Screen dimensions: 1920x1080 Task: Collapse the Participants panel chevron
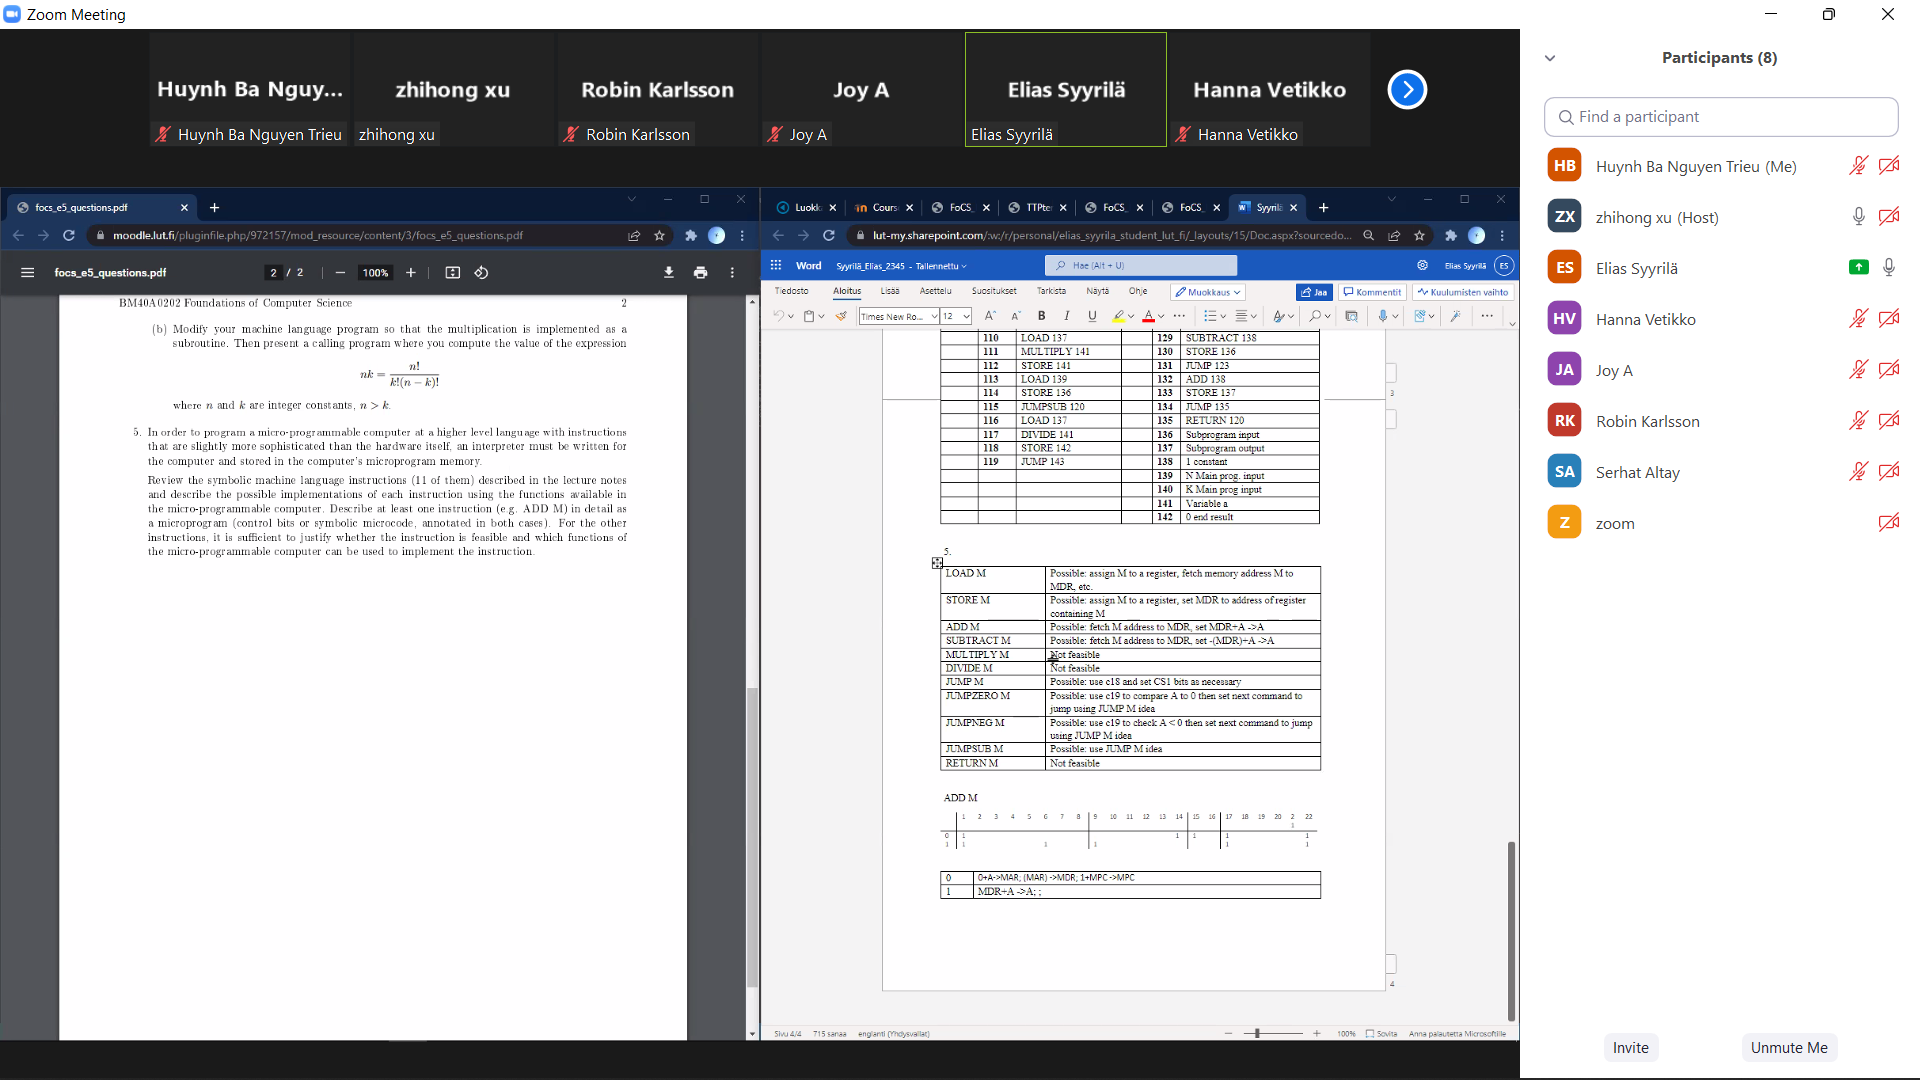coord(1550,58)
